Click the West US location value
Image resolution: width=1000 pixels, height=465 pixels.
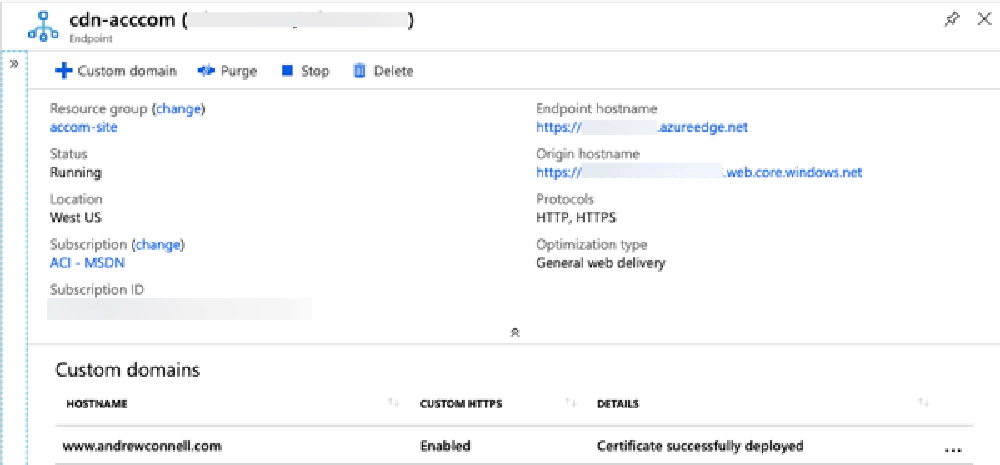[x=75, y=218]
